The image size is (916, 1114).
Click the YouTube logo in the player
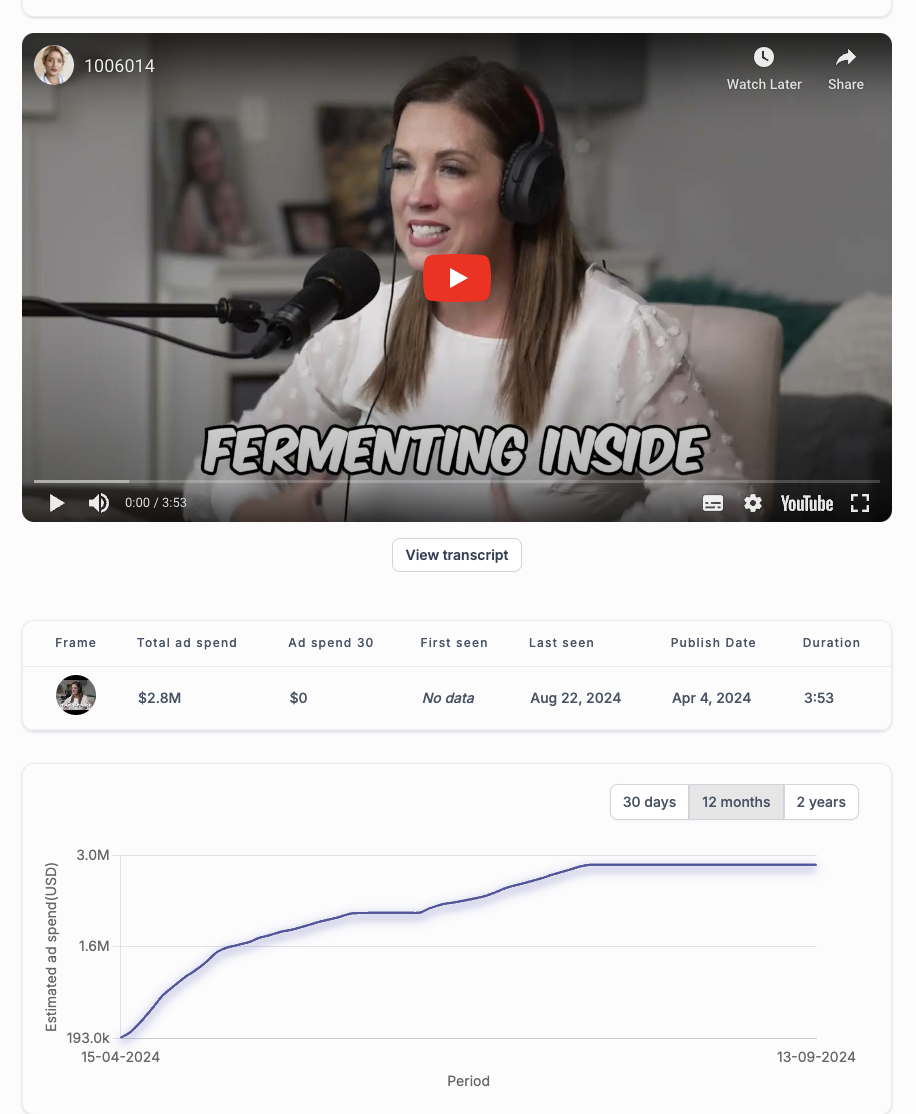click(807, 504)
